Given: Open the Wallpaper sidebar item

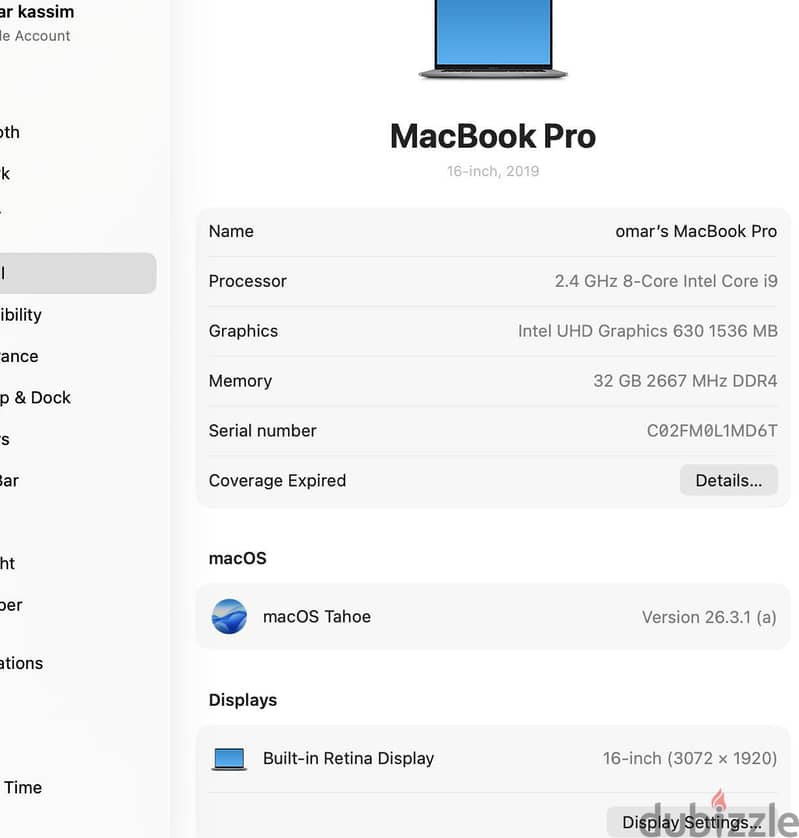Looking at the screenshot, I should pyautogui.click(x=11, y=605).
